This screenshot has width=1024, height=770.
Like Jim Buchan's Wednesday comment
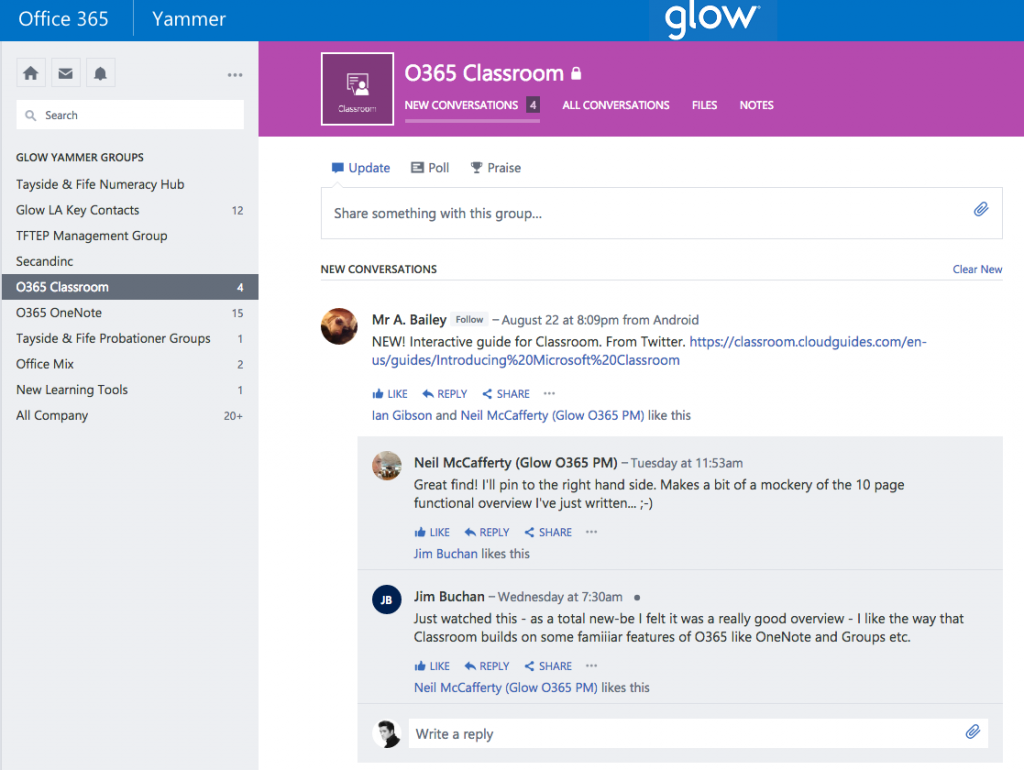tap(432, 666)
